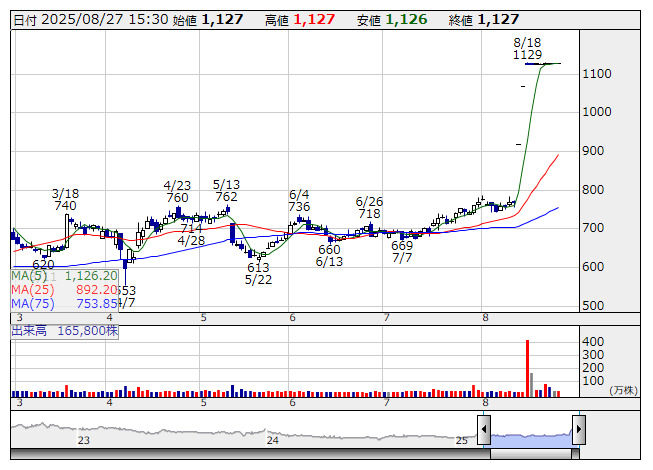
Task: Click the right range handle arrow in navigator
Action: click(578, 430)
